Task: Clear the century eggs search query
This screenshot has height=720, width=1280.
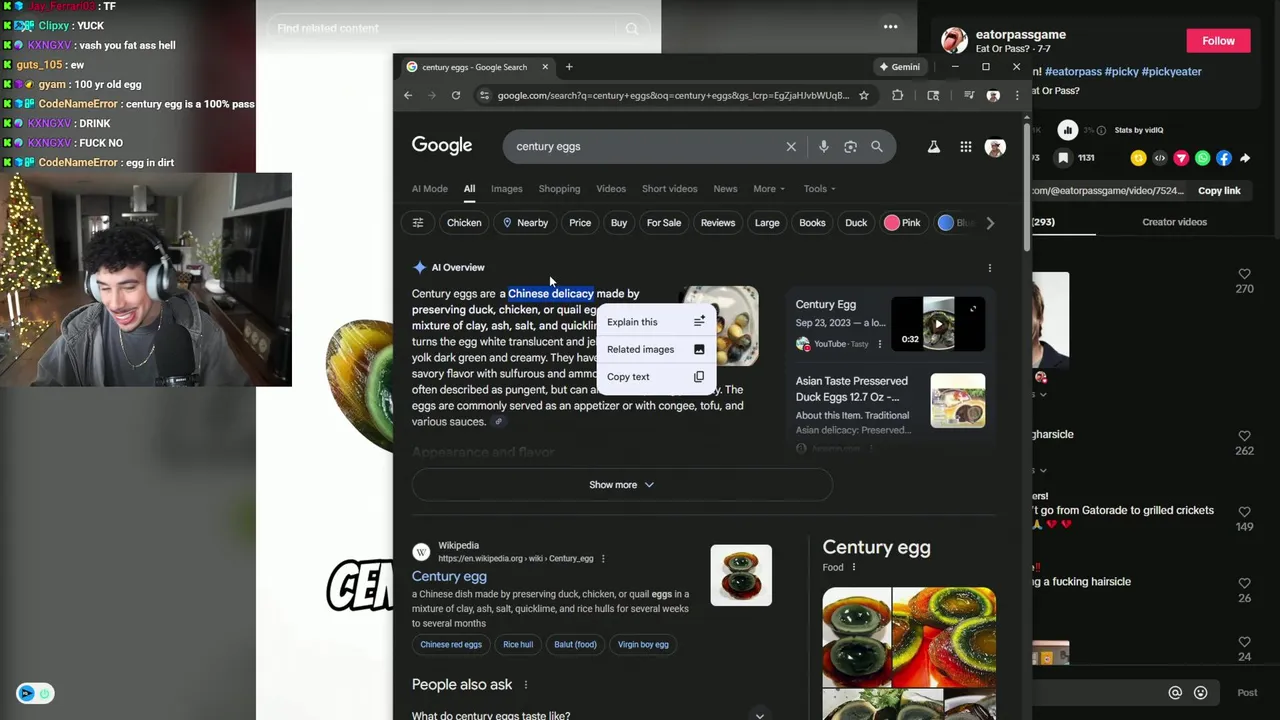Action: (x=791, y=146)
